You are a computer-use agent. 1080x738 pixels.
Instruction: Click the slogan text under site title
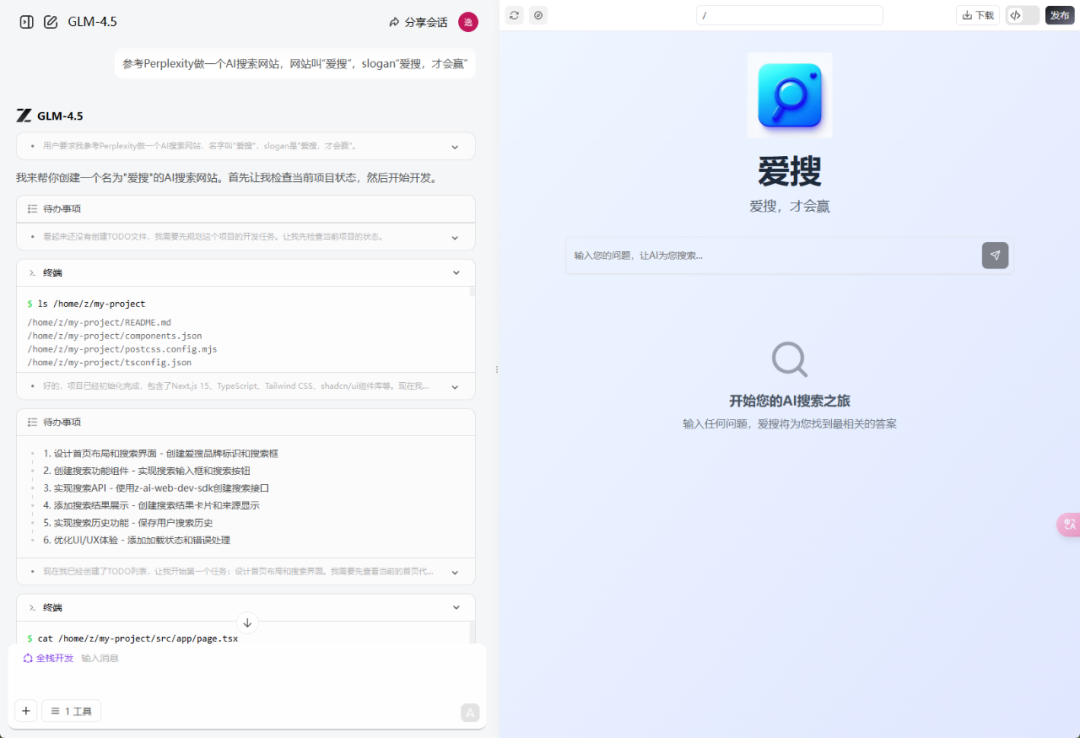[x=789, y=206]
